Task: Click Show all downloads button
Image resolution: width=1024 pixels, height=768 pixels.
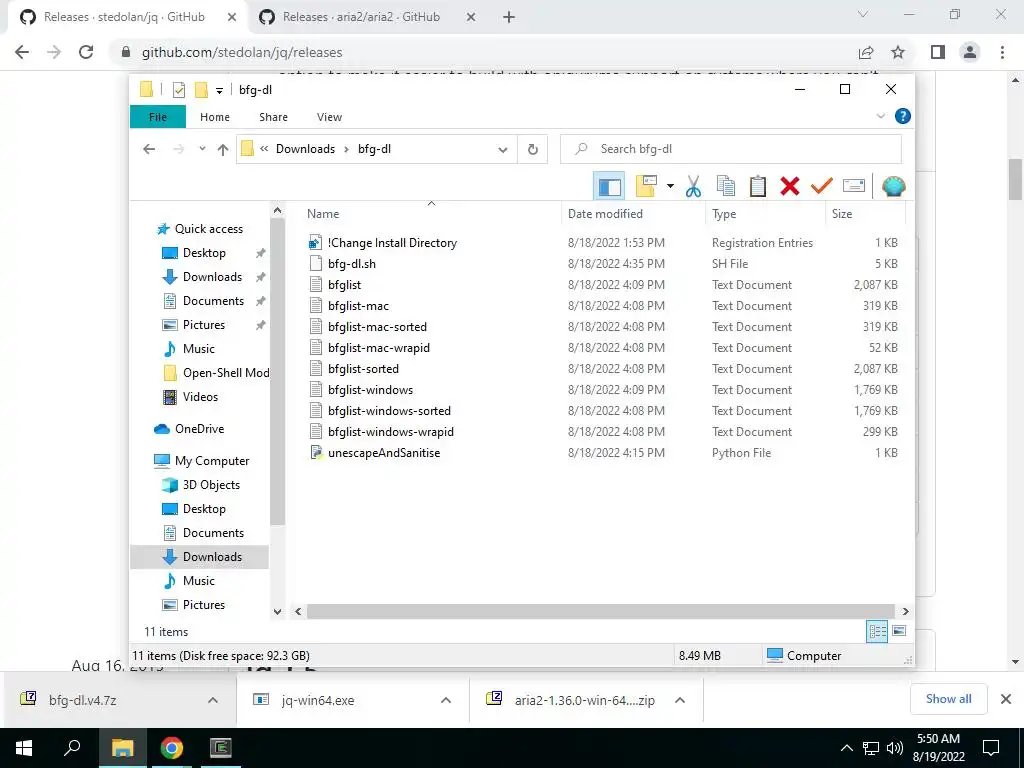Action: pyautogui.click(x=948, y=699)
